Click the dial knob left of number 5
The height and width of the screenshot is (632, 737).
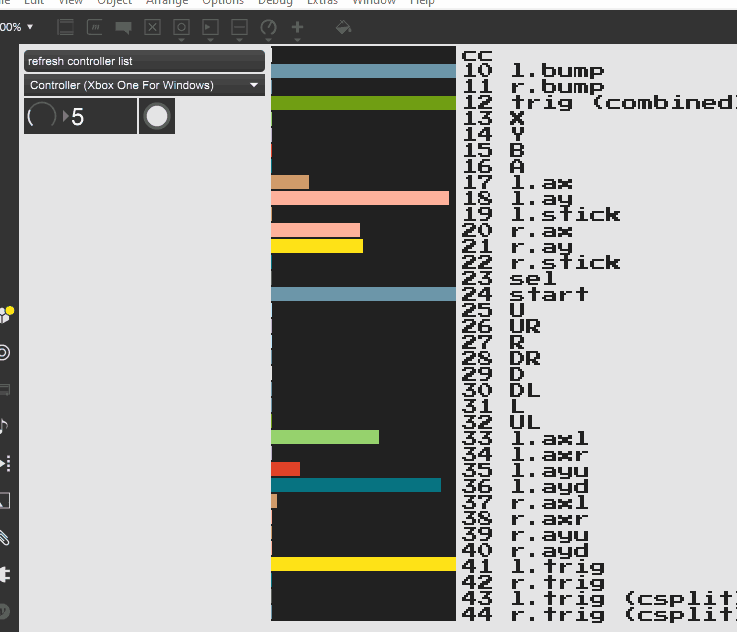42,116
